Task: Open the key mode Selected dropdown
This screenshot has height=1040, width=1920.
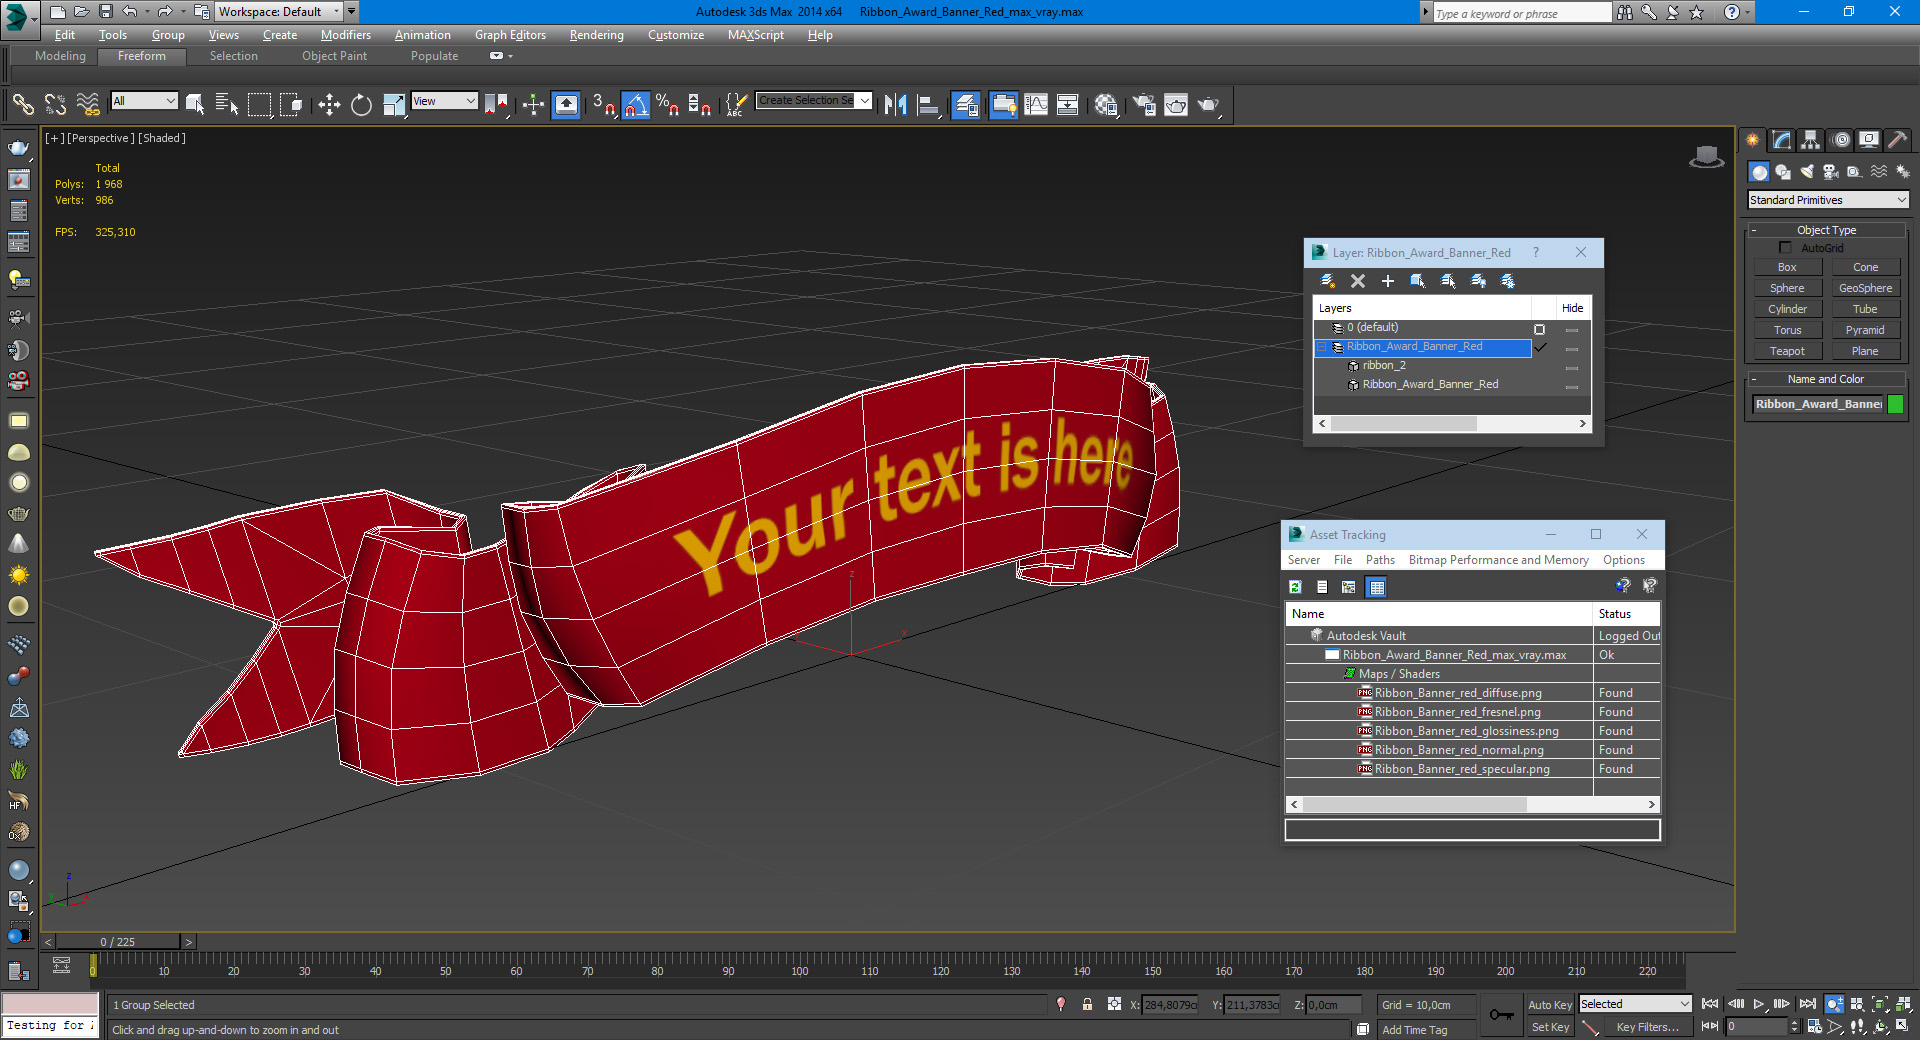Action: (1635, 1004)
